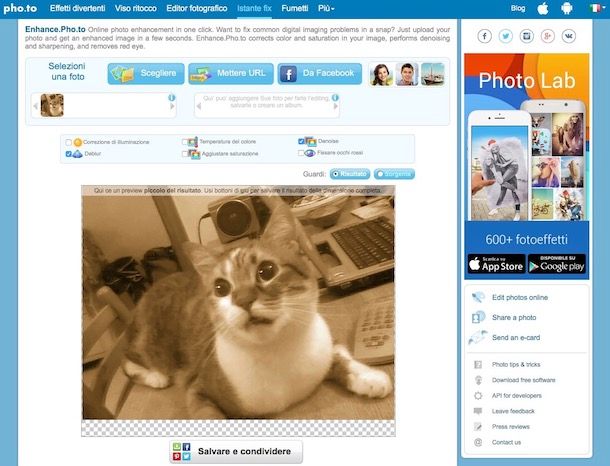
Task: Click the color temperature icon
Action: click(193, 142)
